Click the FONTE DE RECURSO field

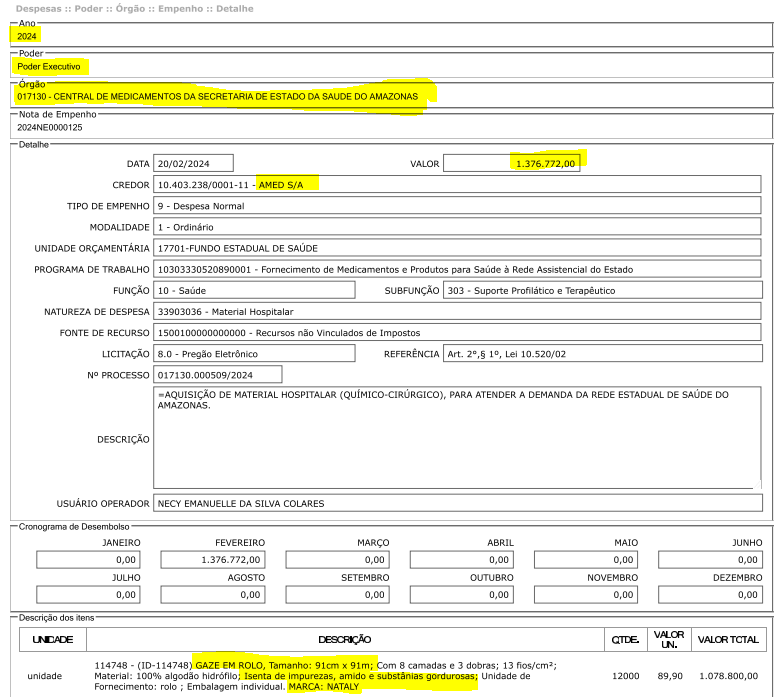[x=457, y=333]
